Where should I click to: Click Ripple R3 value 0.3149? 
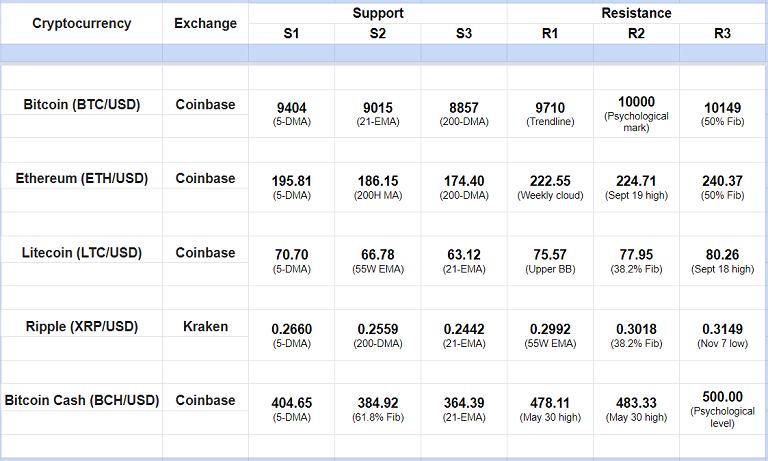(x=722, y=328)
